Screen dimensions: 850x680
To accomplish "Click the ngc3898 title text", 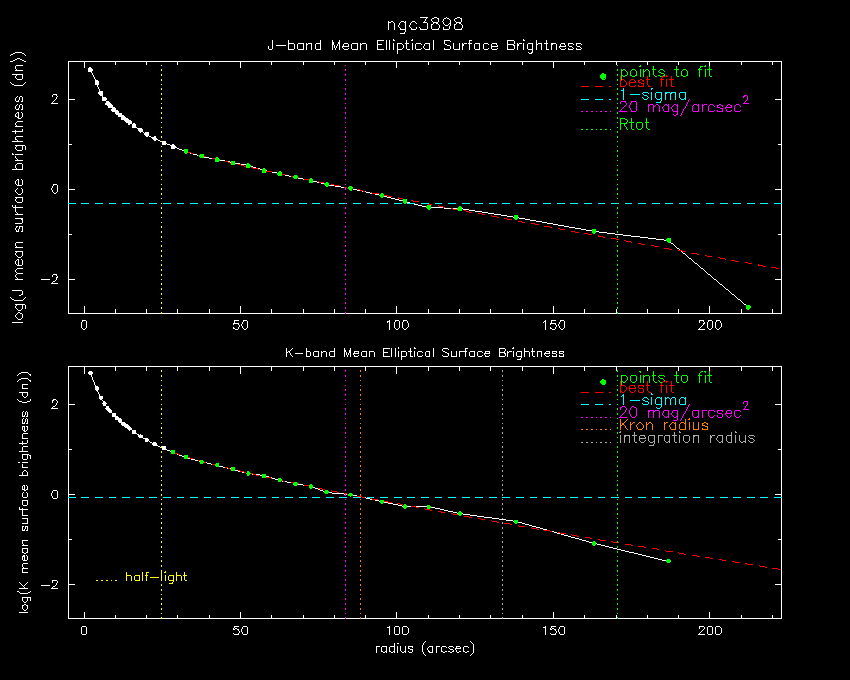I will (x=425, y=23).
